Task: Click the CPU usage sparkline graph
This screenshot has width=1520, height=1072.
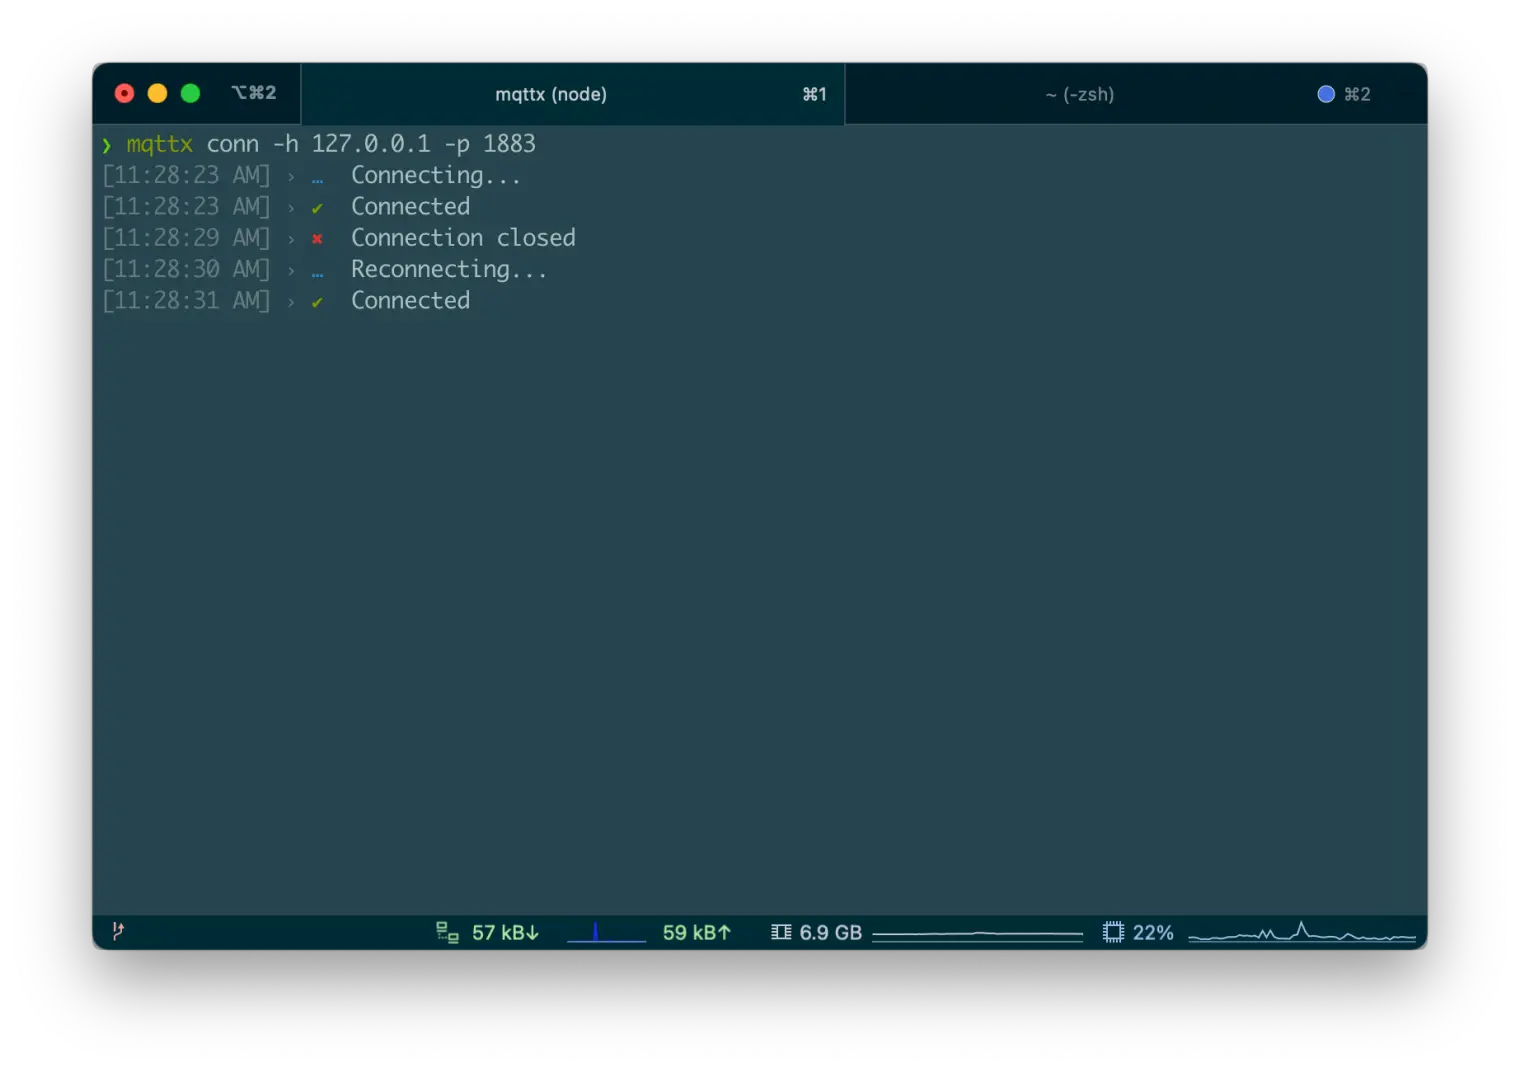Action: pos(1300,931)
